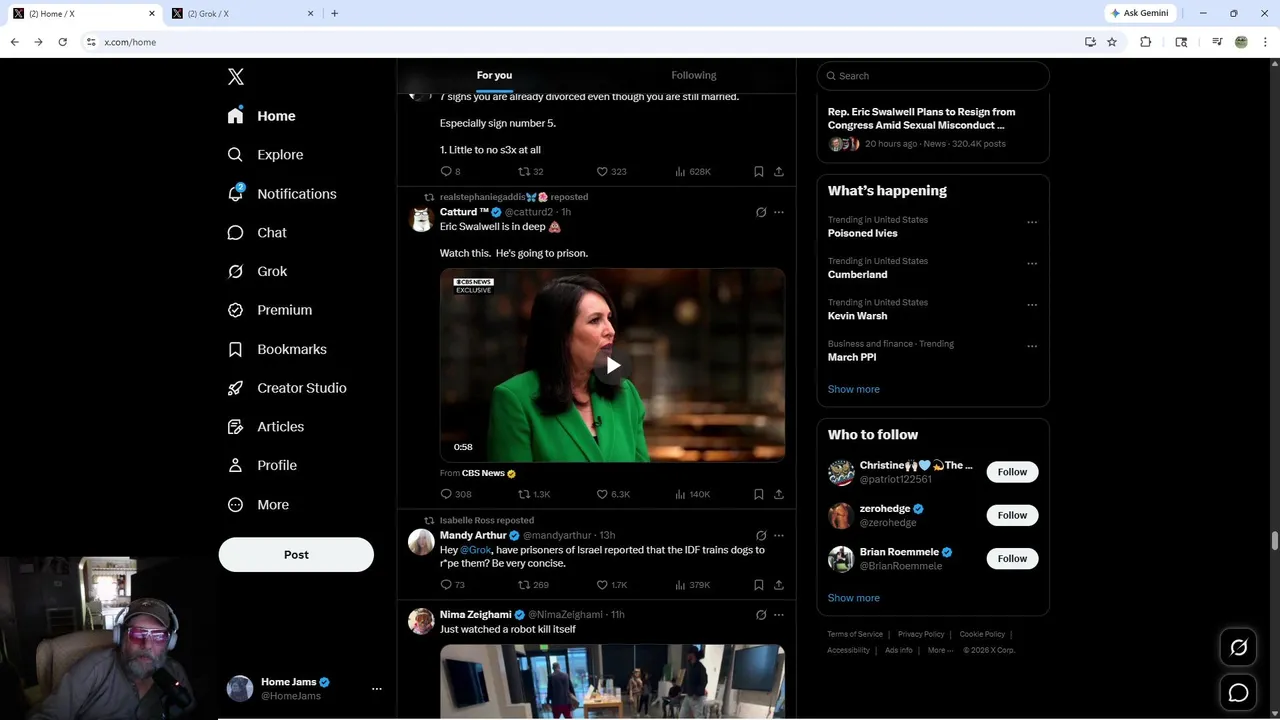Follow the Christine account

[x=1012, y=472]
